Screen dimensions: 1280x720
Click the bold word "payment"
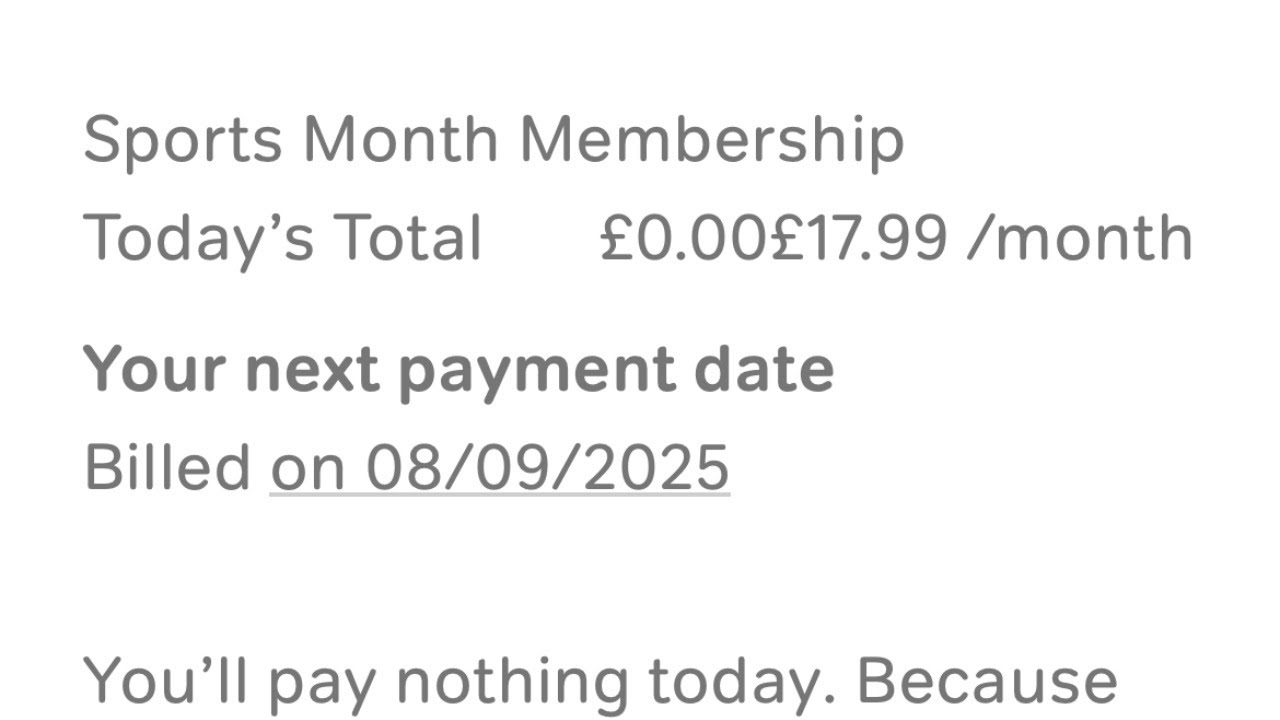click(x=536, y=372)
